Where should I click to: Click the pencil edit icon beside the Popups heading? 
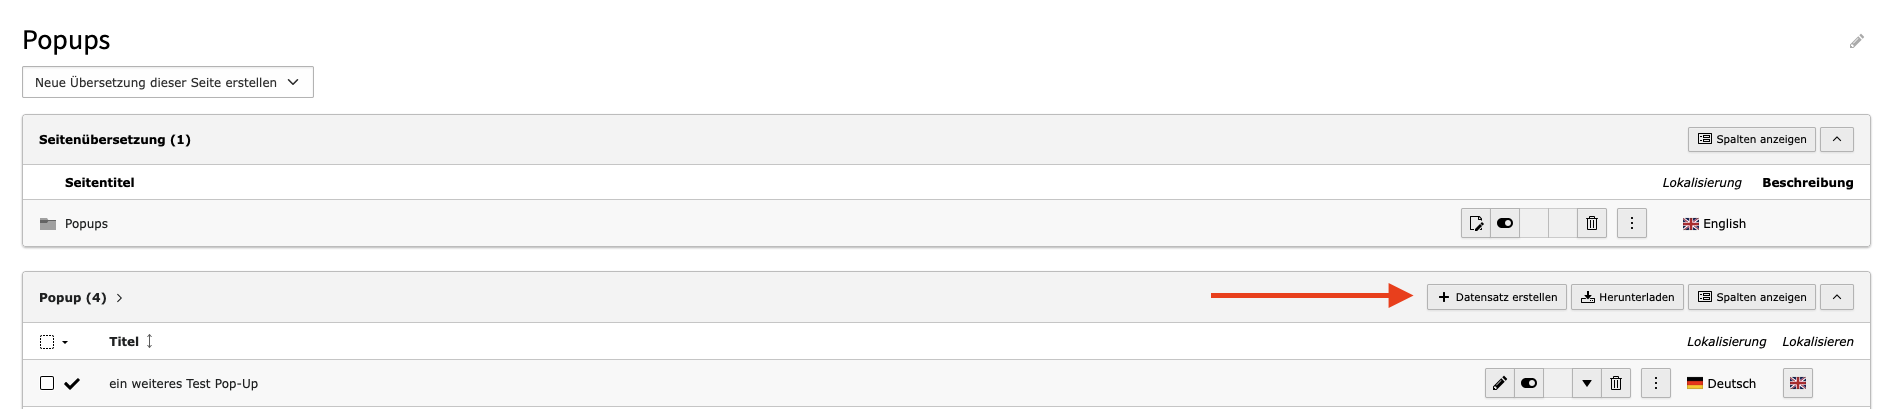tap(1856, 41)
